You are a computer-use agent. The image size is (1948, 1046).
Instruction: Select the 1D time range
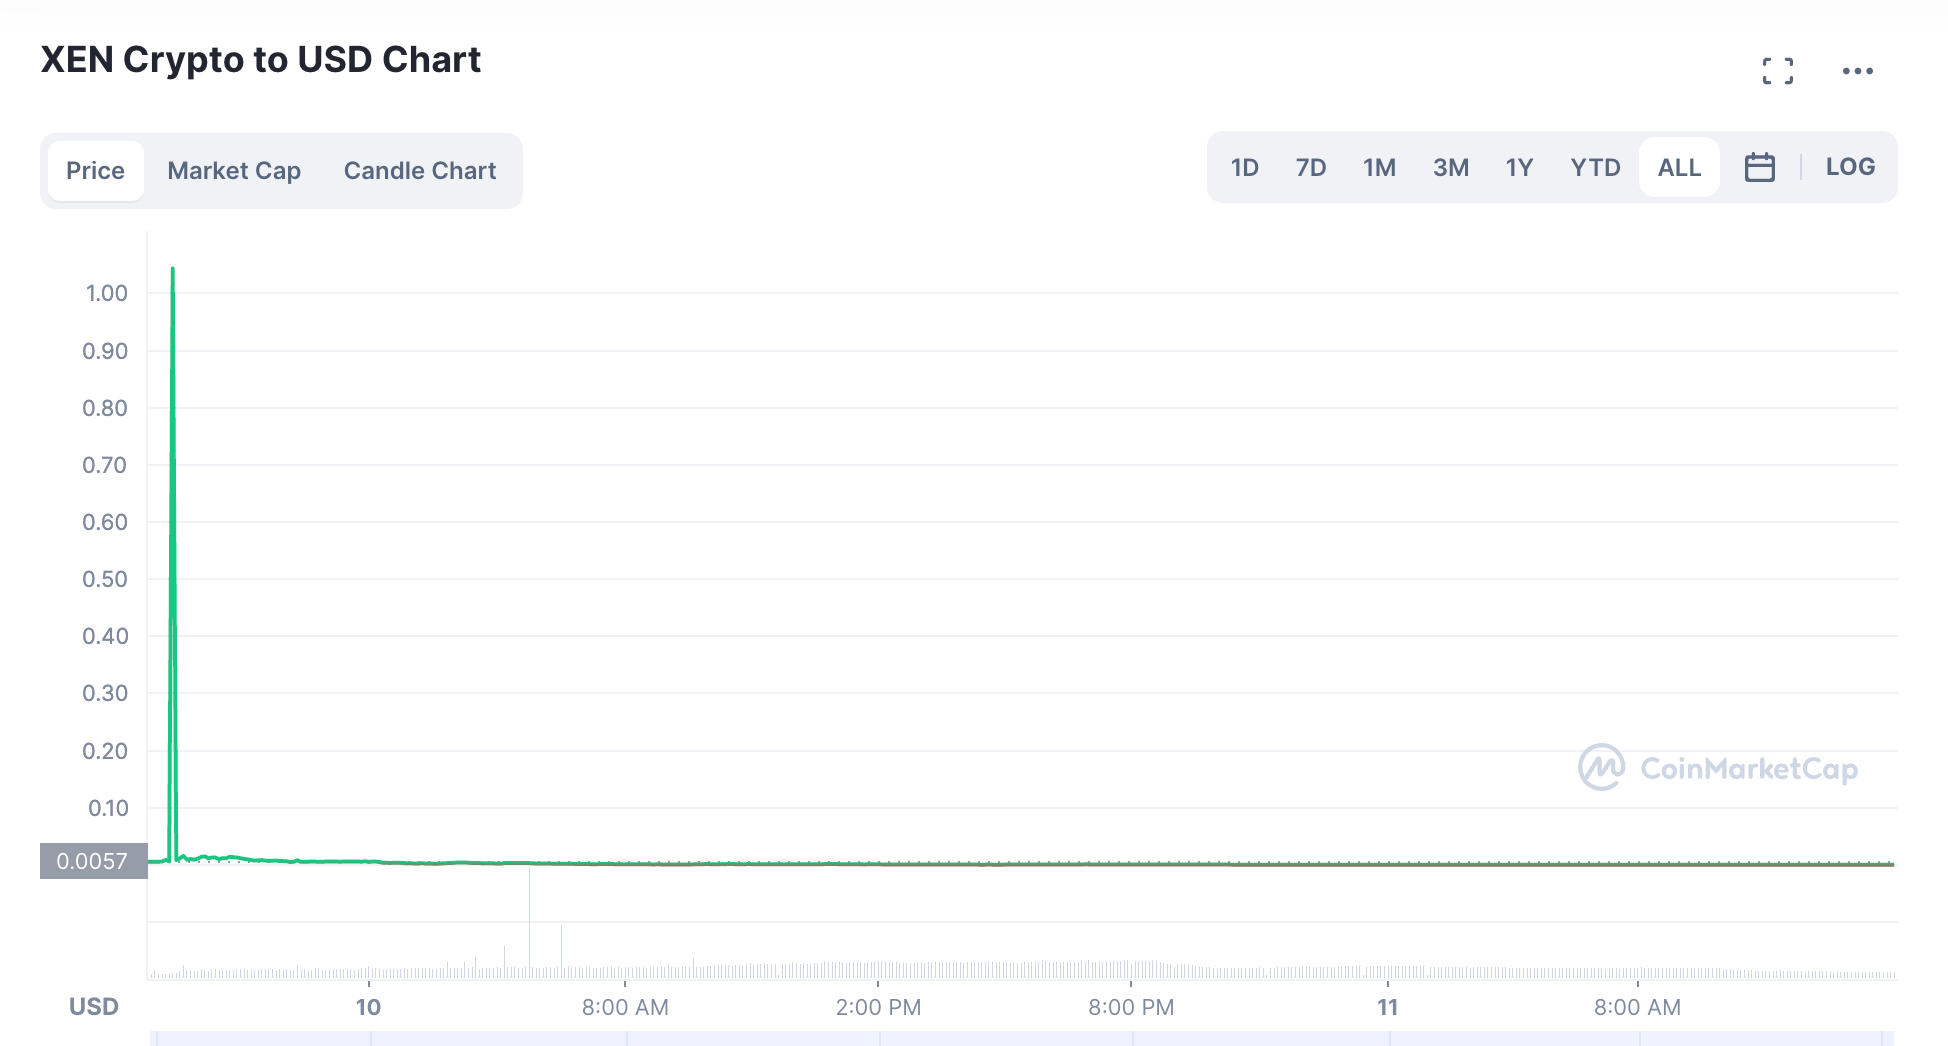pyautogui.click(x=1245, y=167)
